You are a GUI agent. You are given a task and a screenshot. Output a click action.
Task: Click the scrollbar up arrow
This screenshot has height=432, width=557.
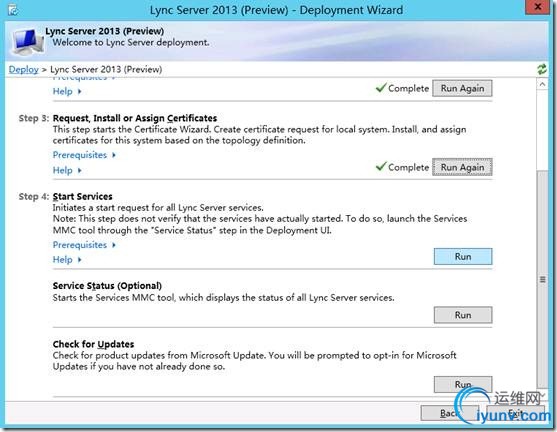(x=542, y=84)
